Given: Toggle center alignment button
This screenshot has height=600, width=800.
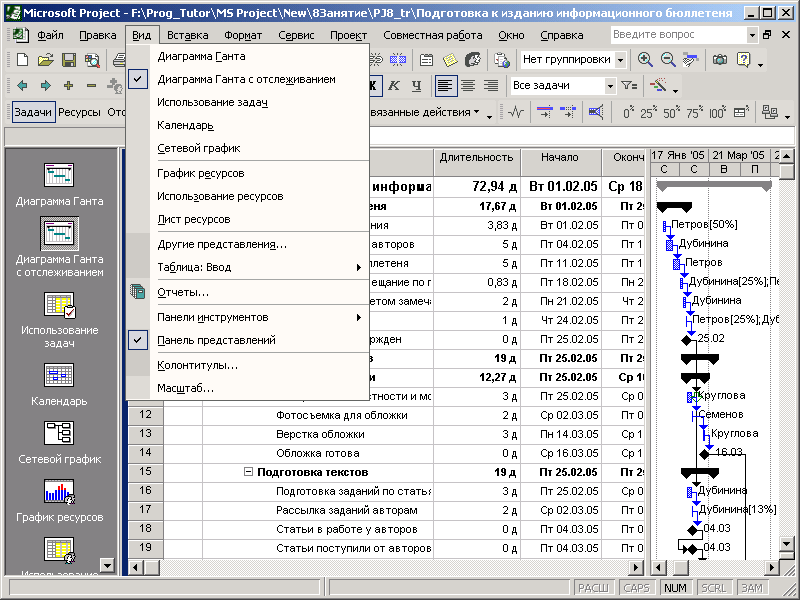Looking at the screenshot, I should (x=468, y=86).
